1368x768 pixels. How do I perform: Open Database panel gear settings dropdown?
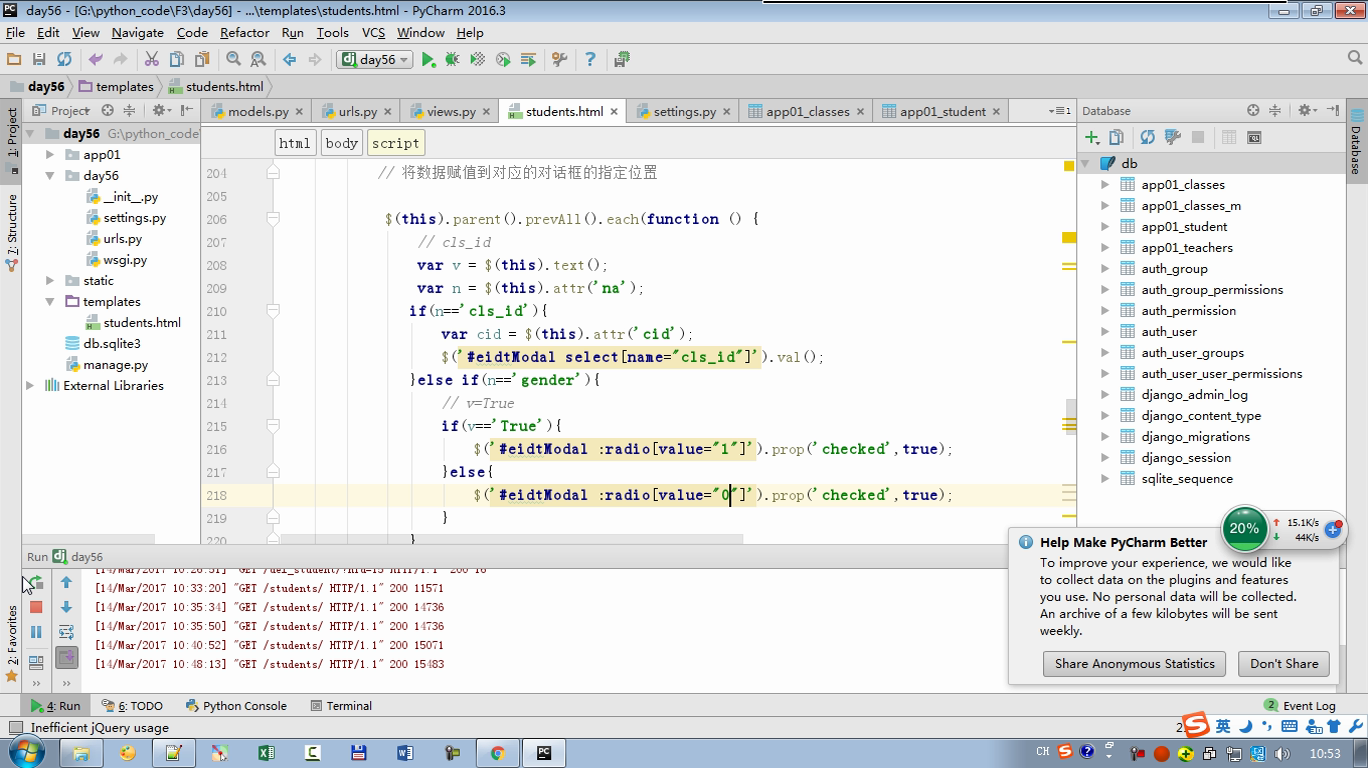[x=1307, y=110]
